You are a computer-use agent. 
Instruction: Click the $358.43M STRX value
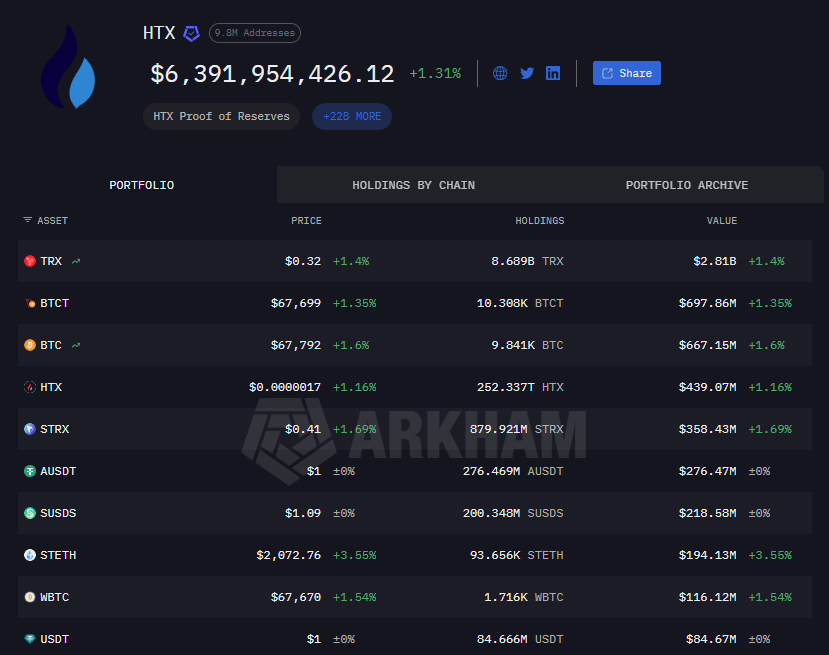click(707, 429)
